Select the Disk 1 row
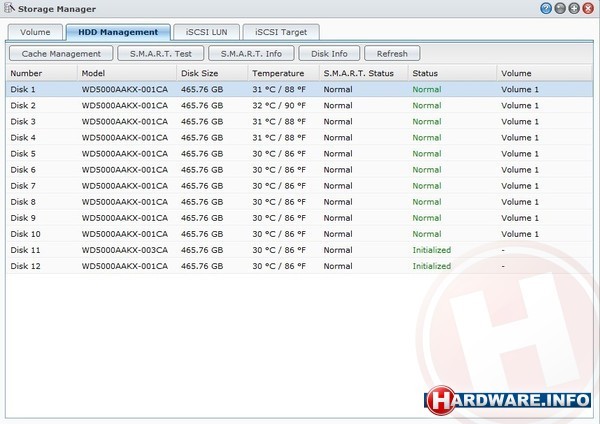The image size is (600, 424). [x=300, y=89]
